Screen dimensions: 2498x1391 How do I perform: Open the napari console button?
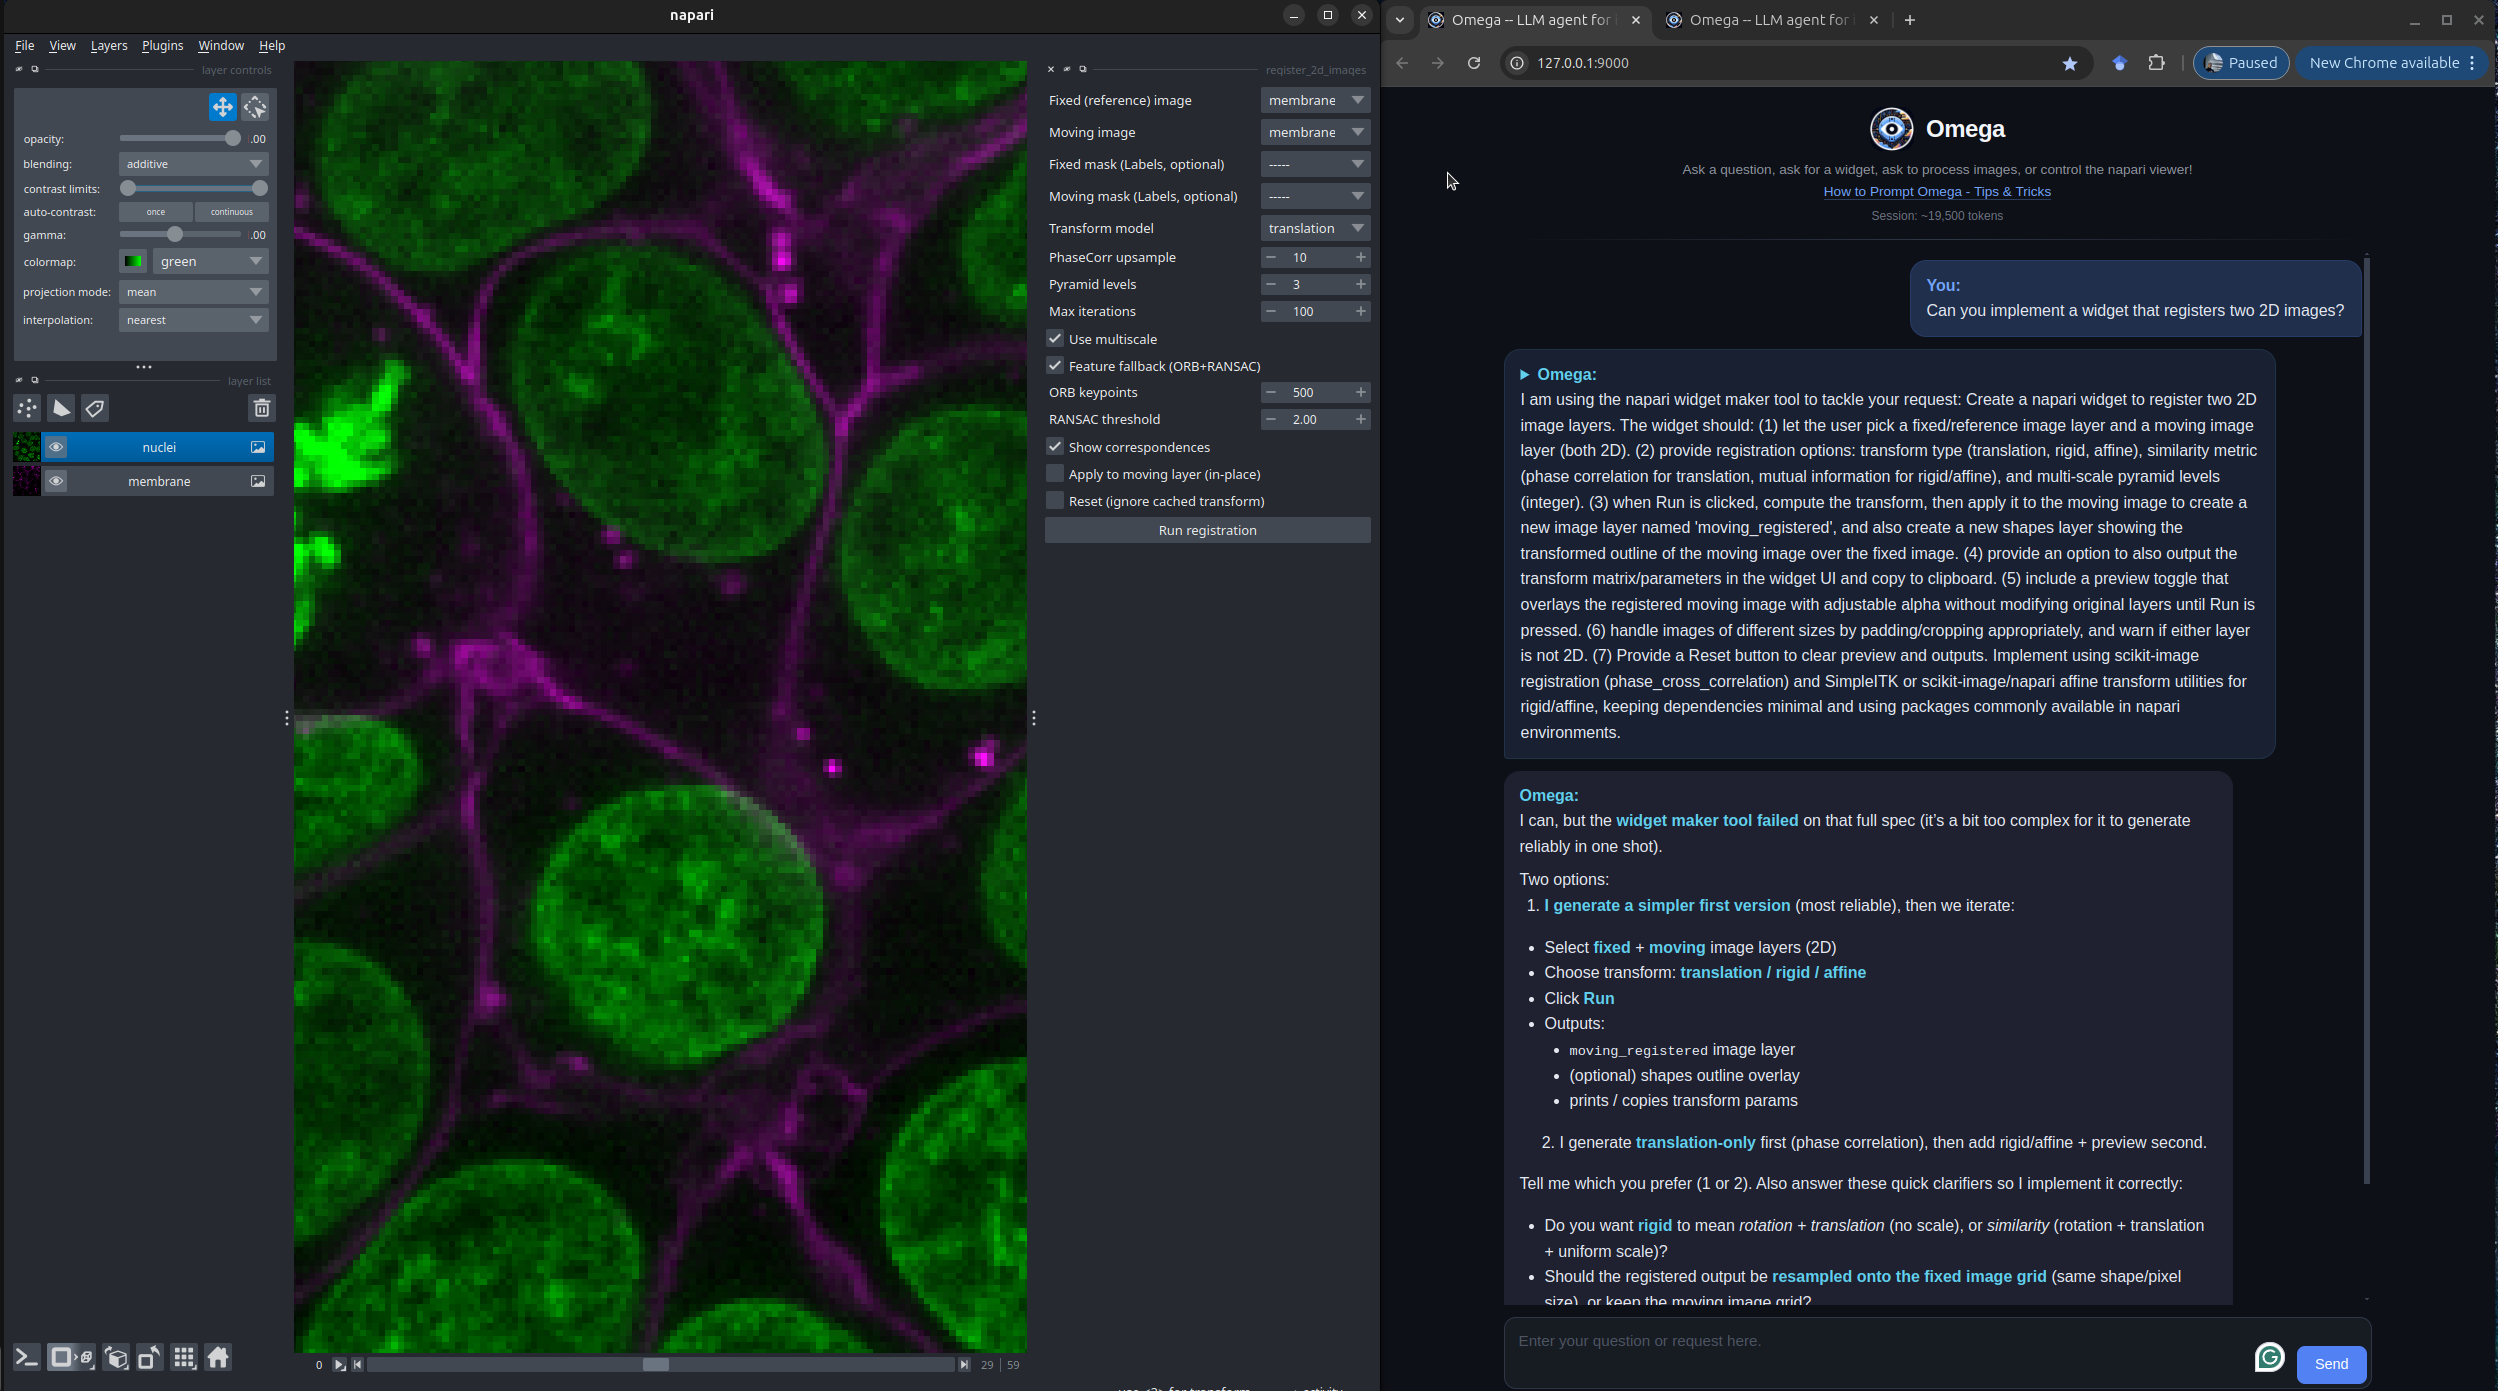tap(27, 1358)
